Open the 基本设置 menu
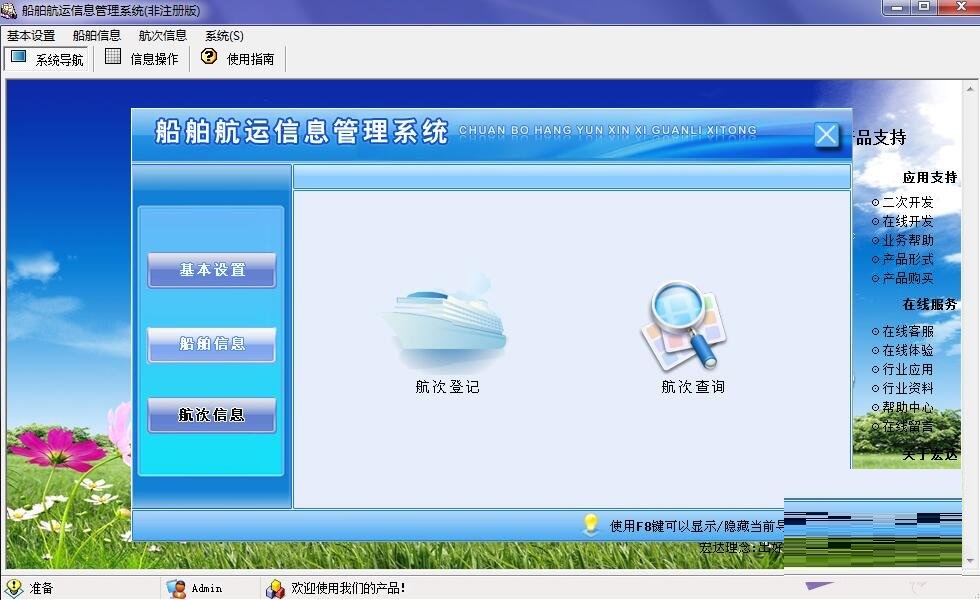This screenshot has width=980, height=600. click(31, 36)
